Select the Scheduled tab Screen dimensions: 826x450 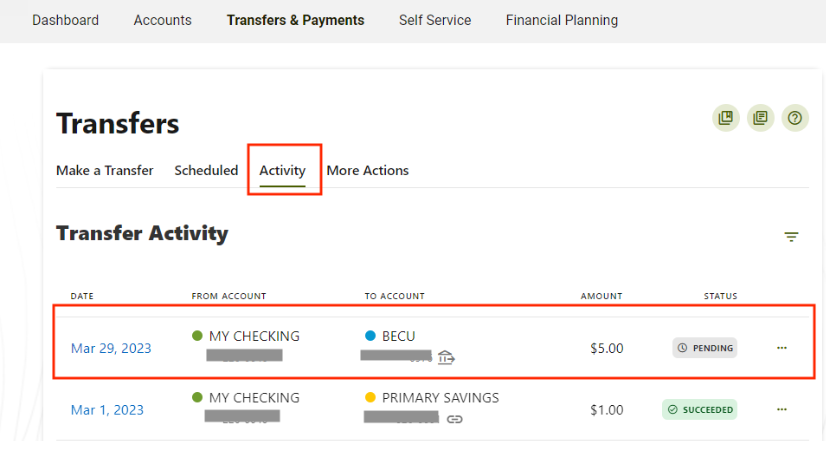tap(206, 171)
